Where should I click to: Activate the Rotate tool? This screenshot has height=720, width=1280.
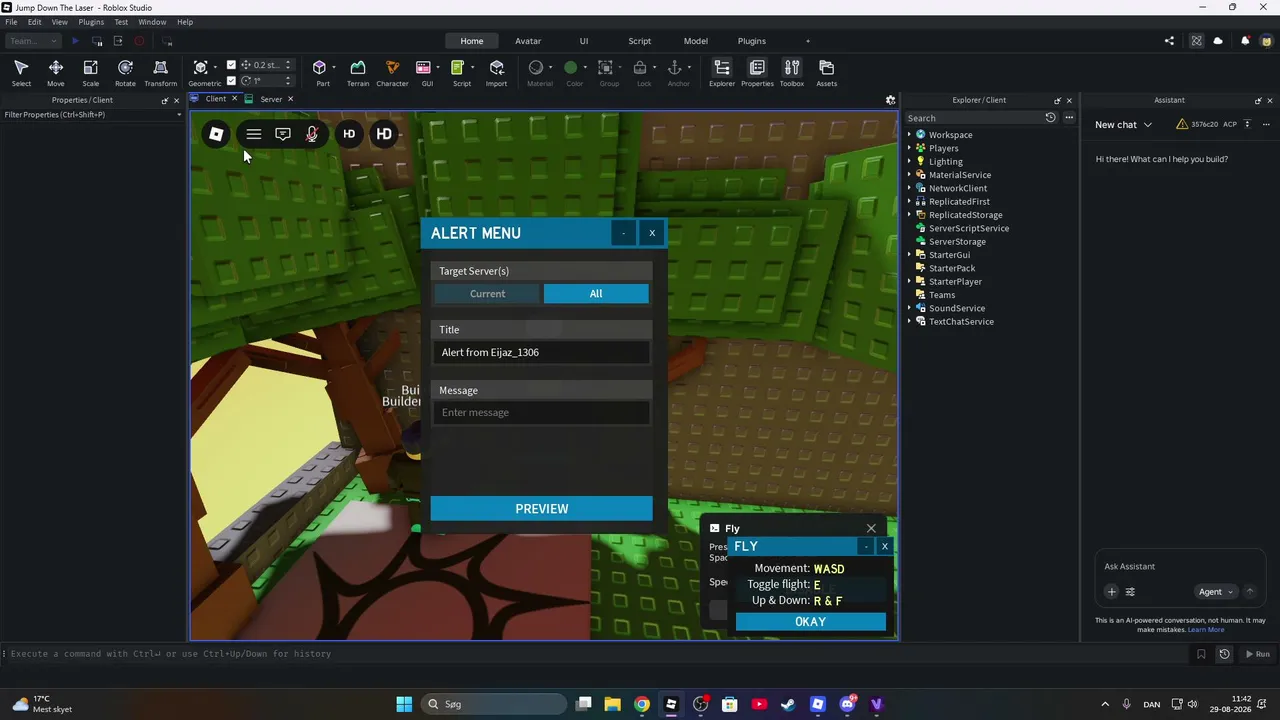pyautogui.click(x=125, y=73)
